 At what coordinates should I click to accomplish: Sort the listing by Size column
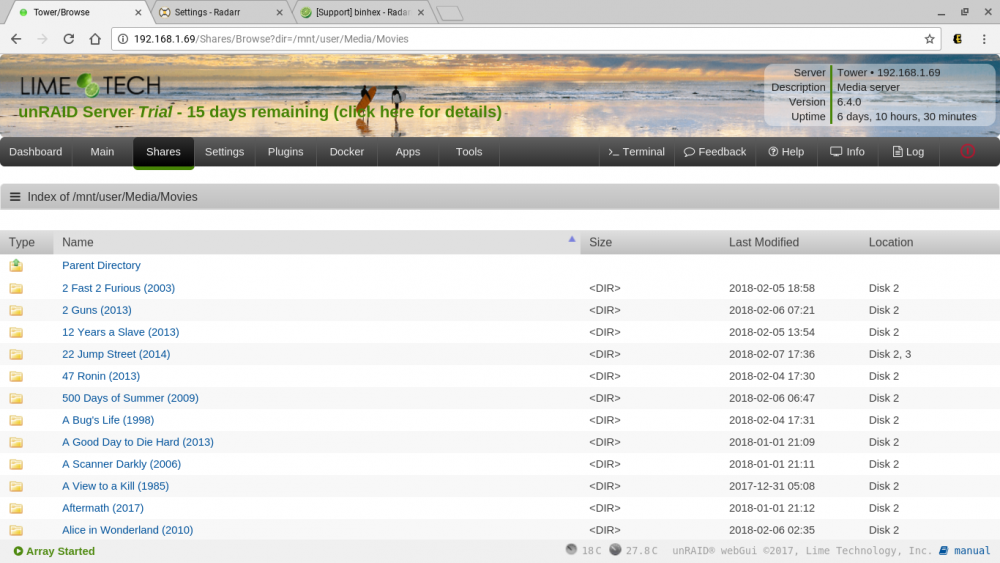click(x=601, y=242)
